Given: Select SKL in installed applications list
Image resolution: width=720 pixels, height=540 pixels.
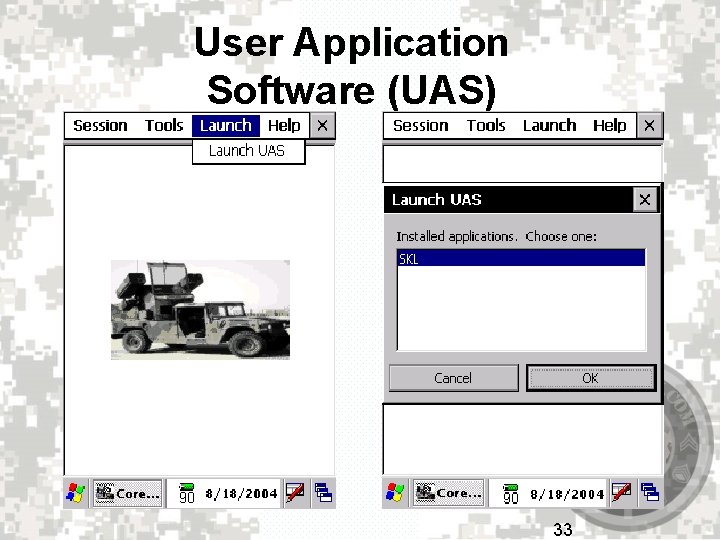Looking at the screenshot, I should (521, 259).
